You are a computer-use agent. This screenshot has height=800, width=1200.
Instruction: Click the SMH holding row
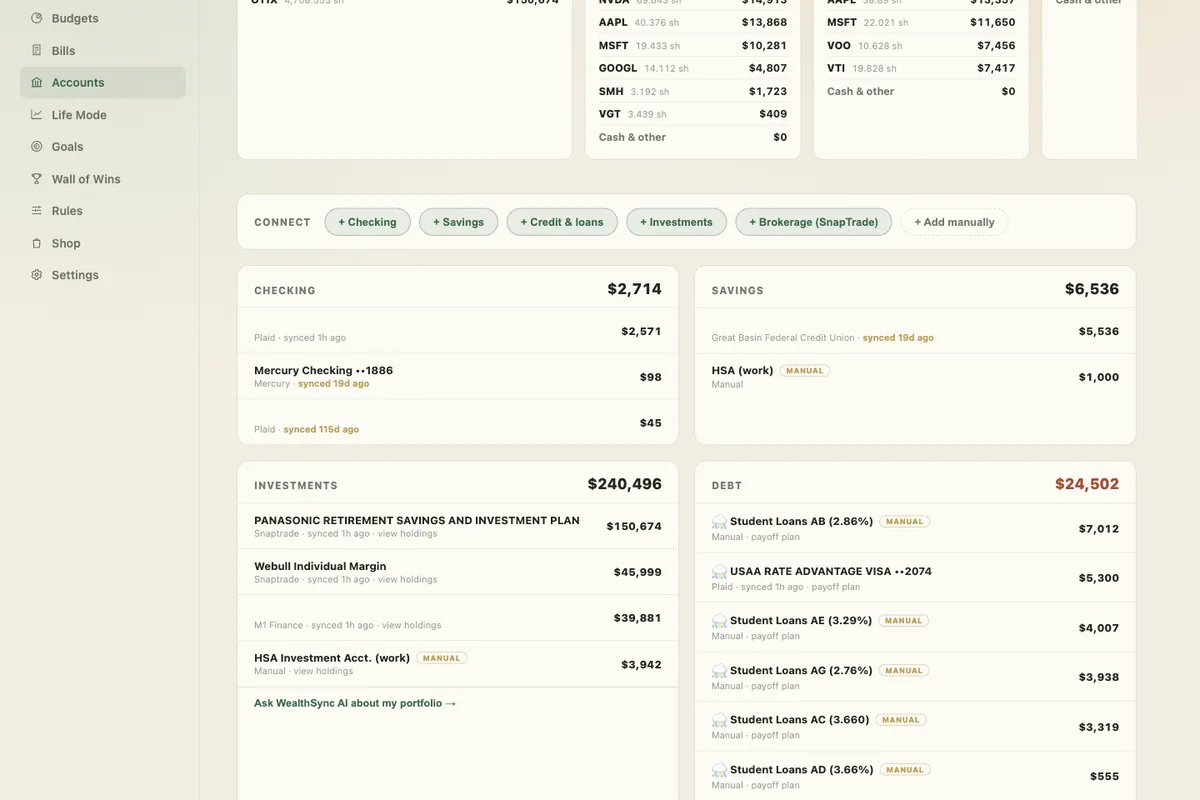coord(693,91)
